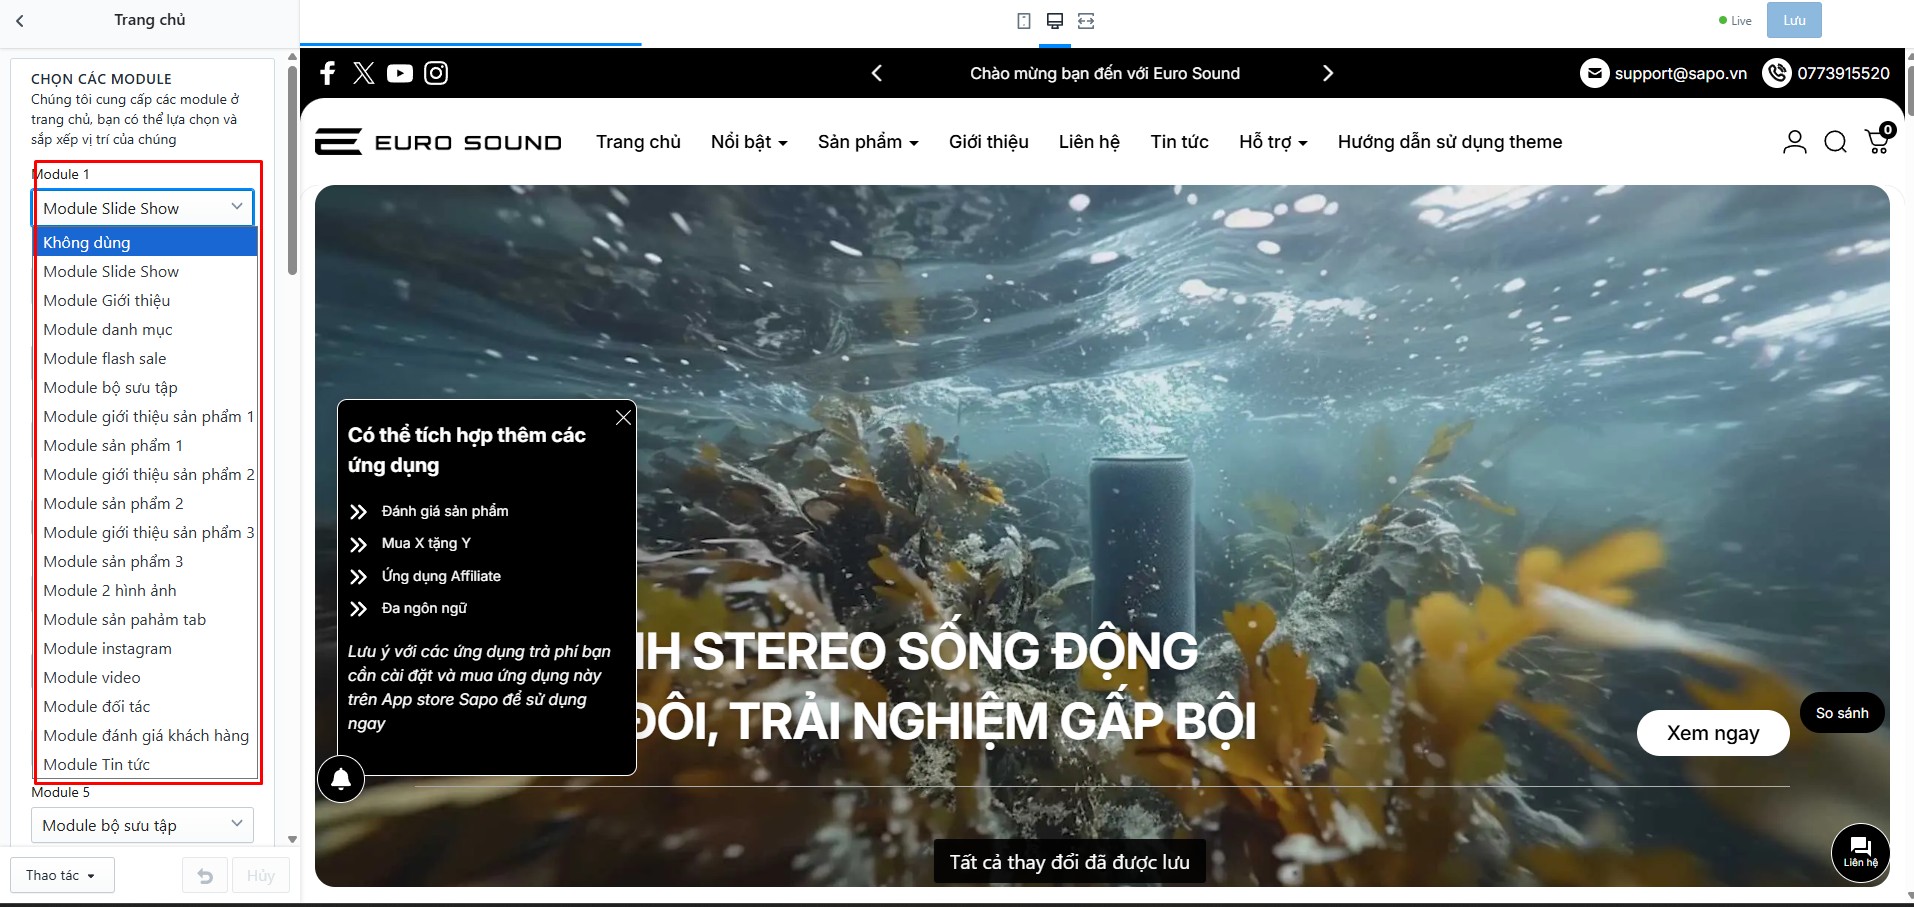Open the user account icon
The width and height of the screenshot is (1914, 907).
1795,142
